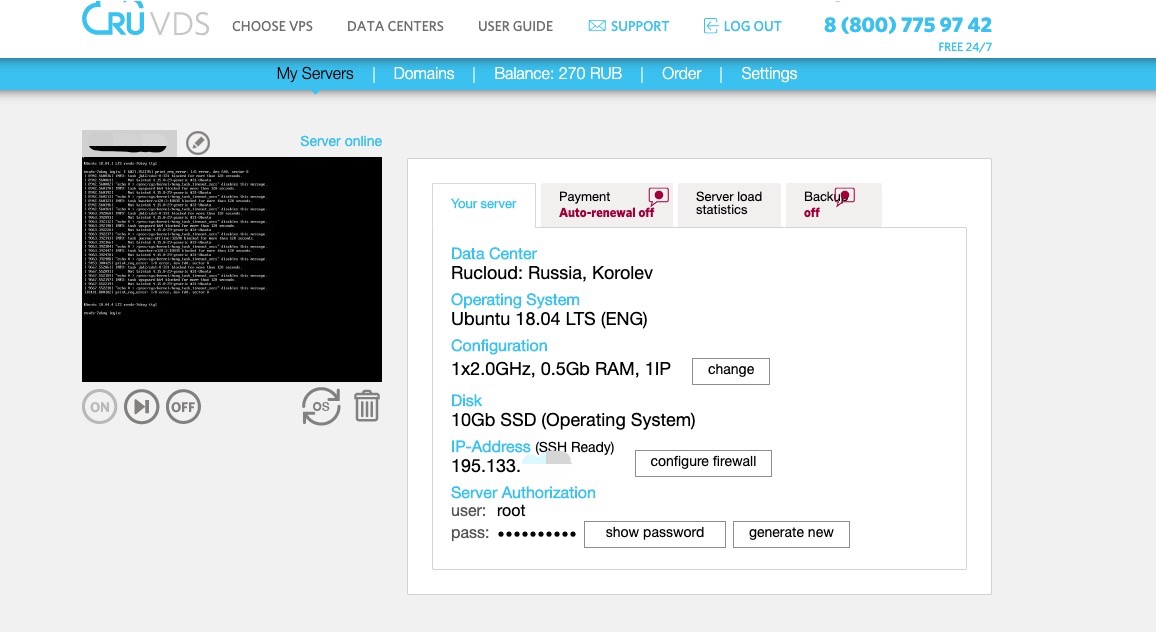Click the phone number 8 (800) 775 97 42
Image resolution: width=1156 pixels, height=632 pixels.
point(908,25)
